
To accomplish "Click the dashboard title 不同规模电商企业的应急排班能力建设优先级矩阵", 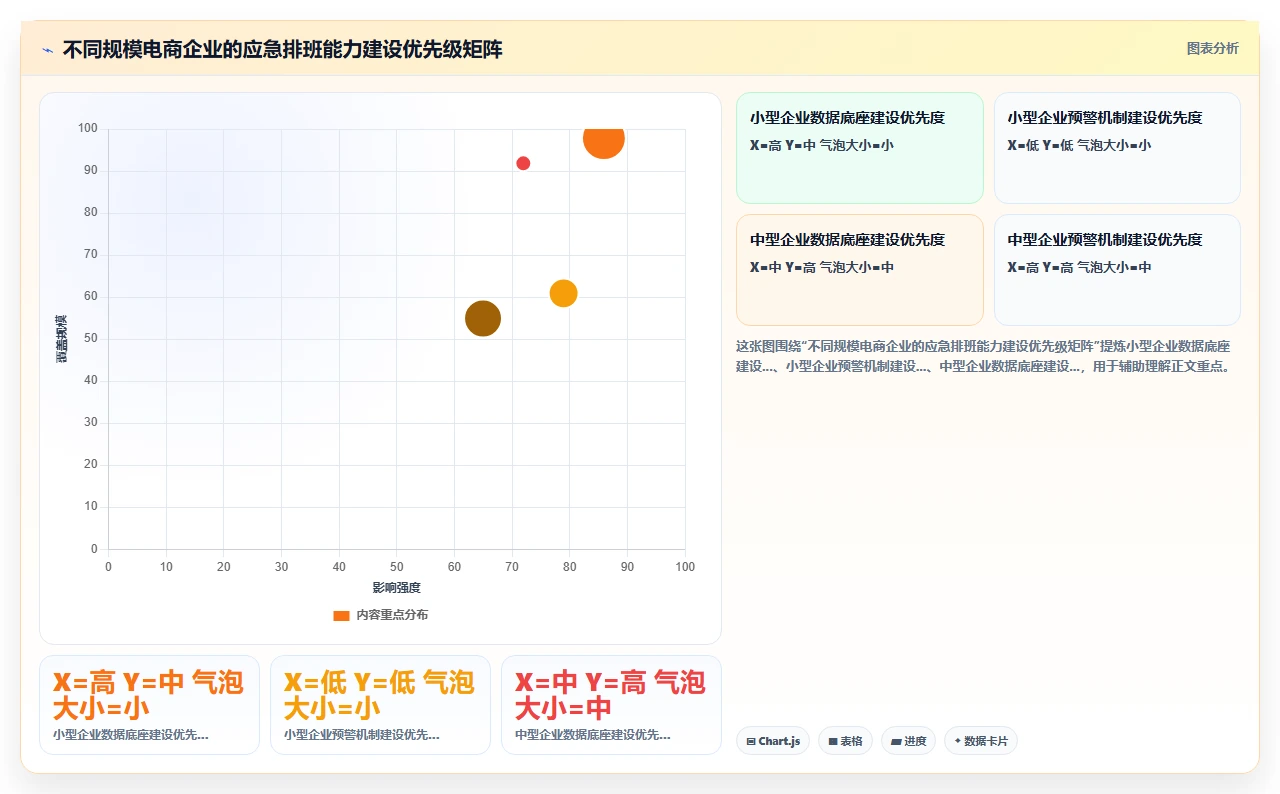I will [283, 49].
